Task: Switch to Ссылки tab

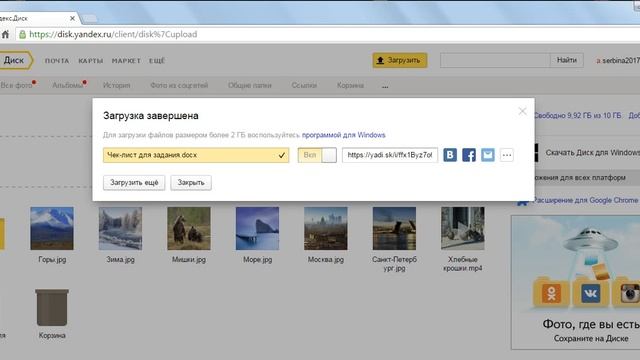Action: [x=304, y=85]
